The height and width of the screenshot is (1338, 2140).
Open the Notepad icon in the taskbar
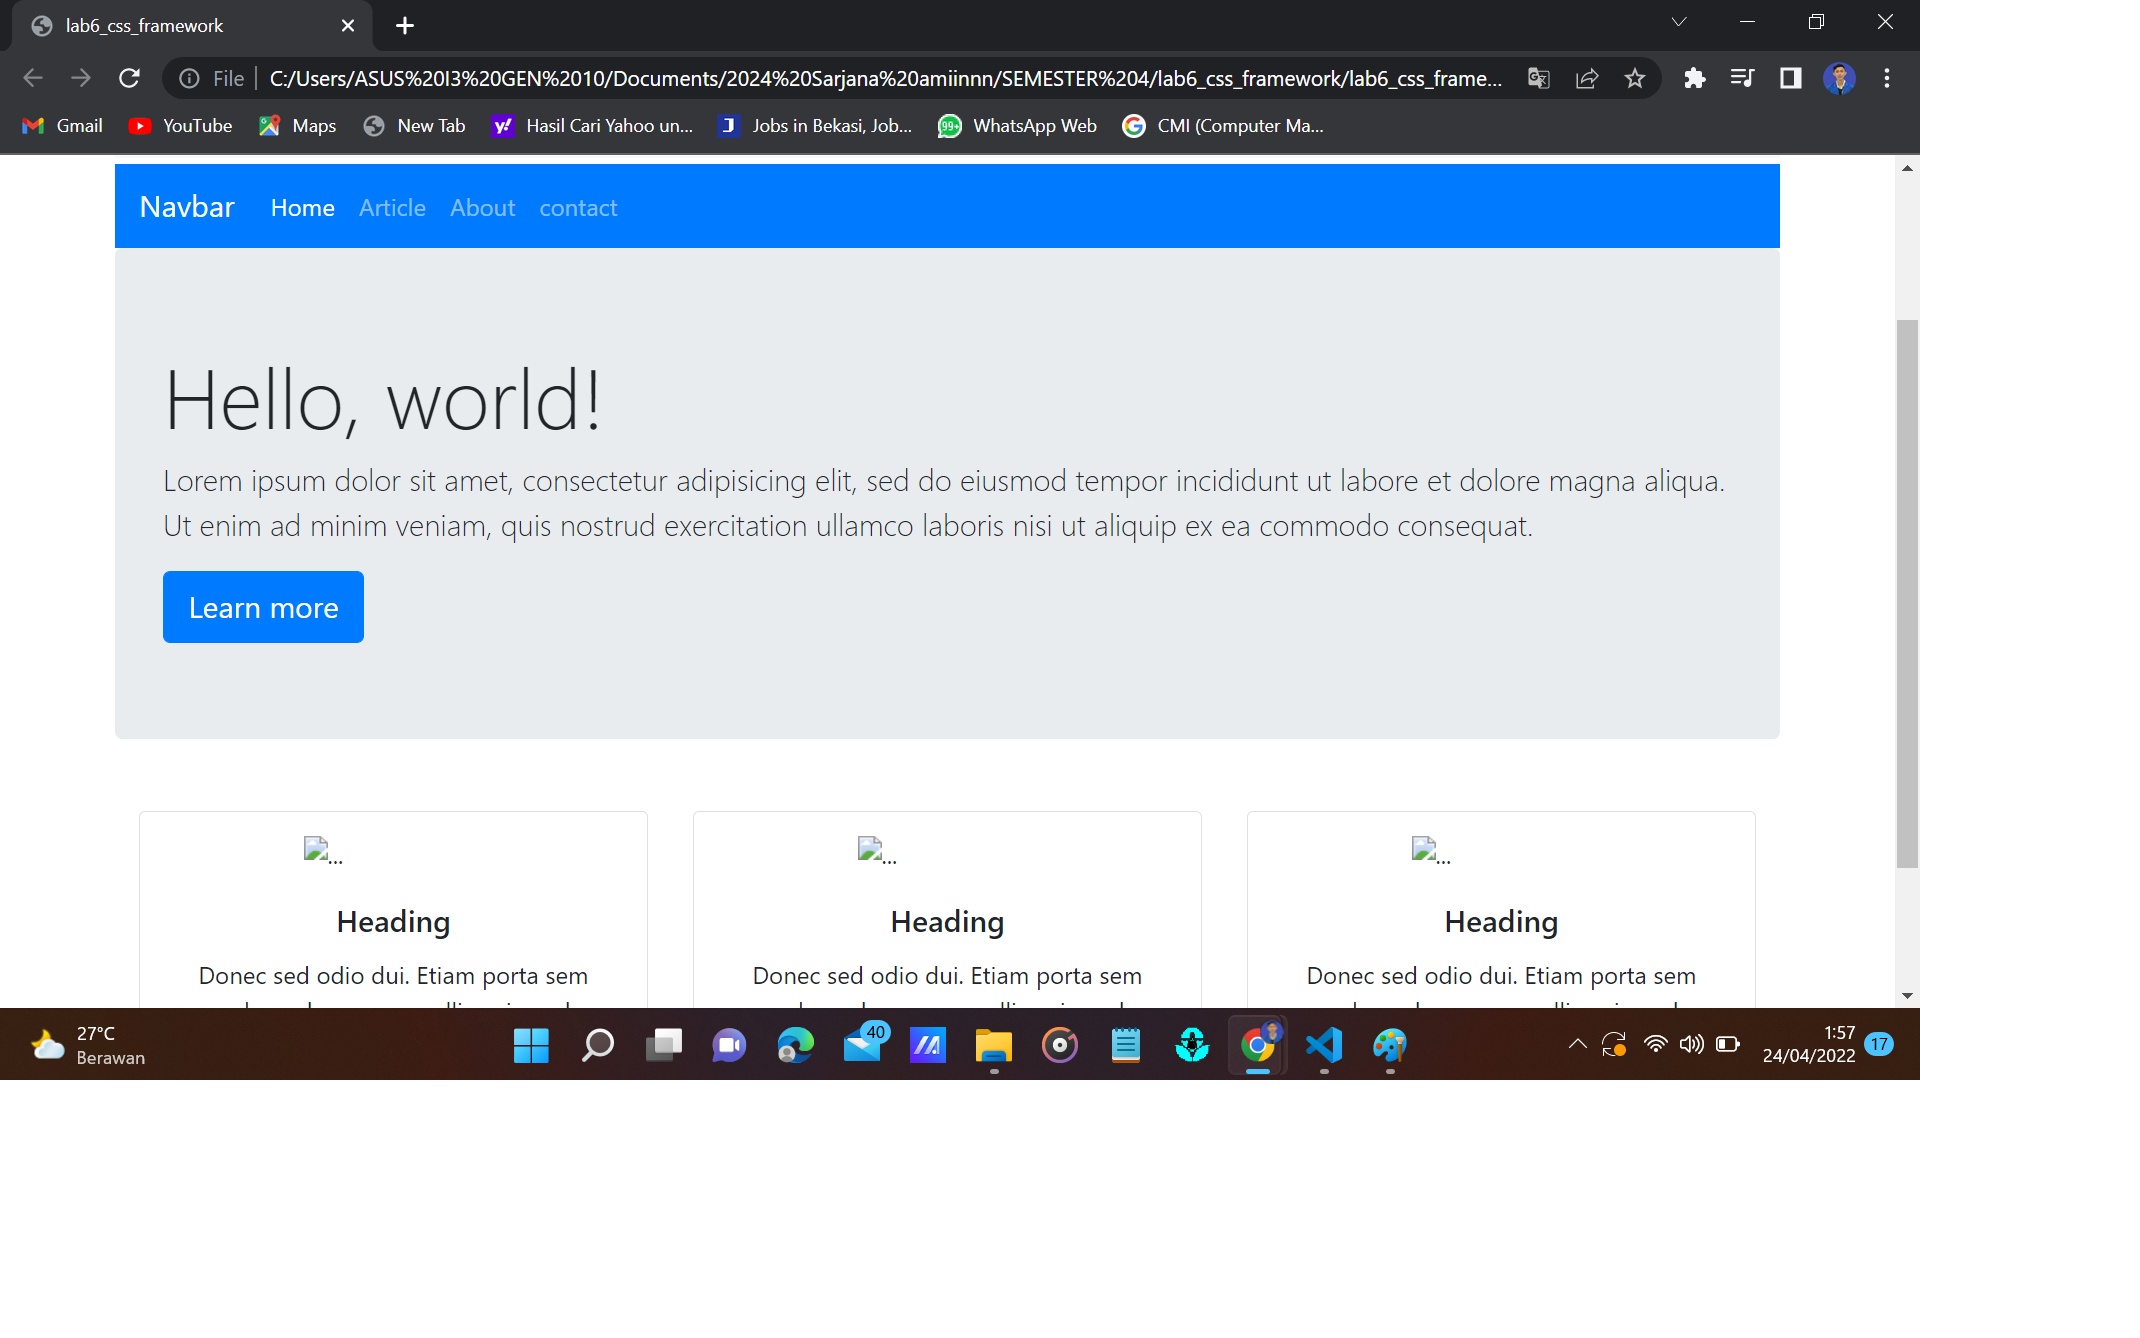pyautogui.click(x=1126, y=1045)
